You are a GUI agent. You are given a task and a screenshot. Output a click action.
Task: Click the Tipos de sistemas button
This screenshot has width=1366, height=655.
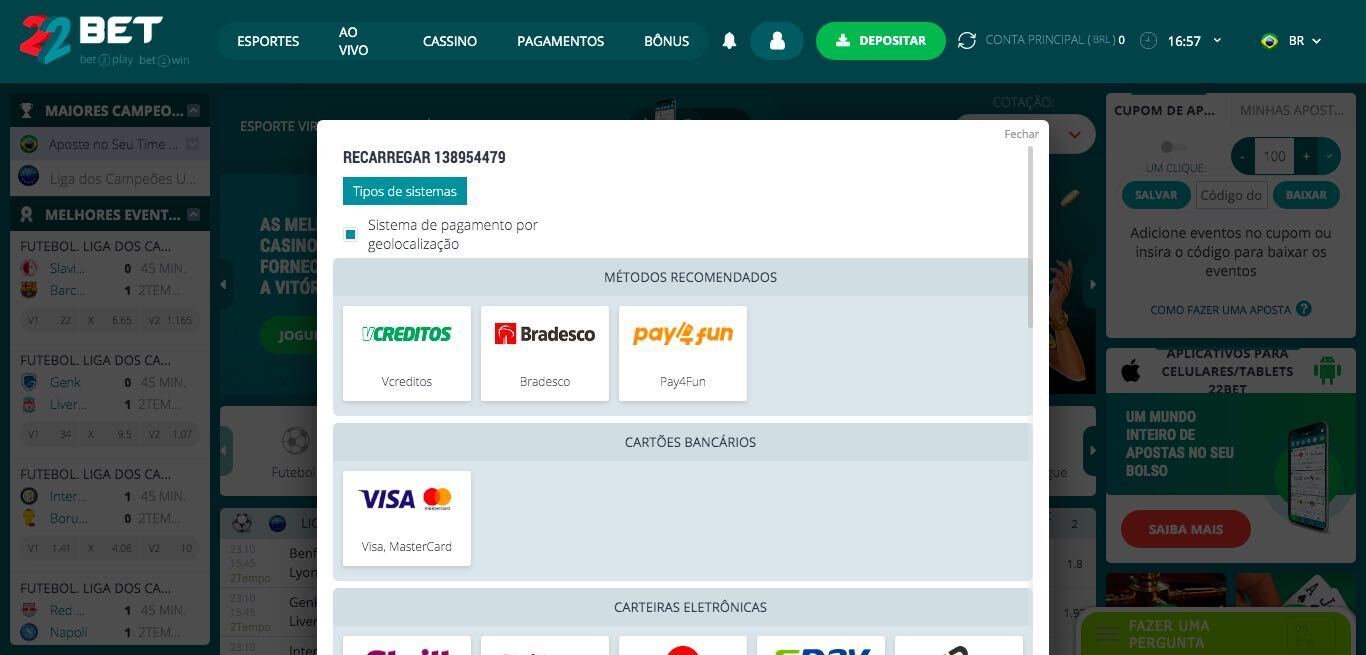pos(404,191)
